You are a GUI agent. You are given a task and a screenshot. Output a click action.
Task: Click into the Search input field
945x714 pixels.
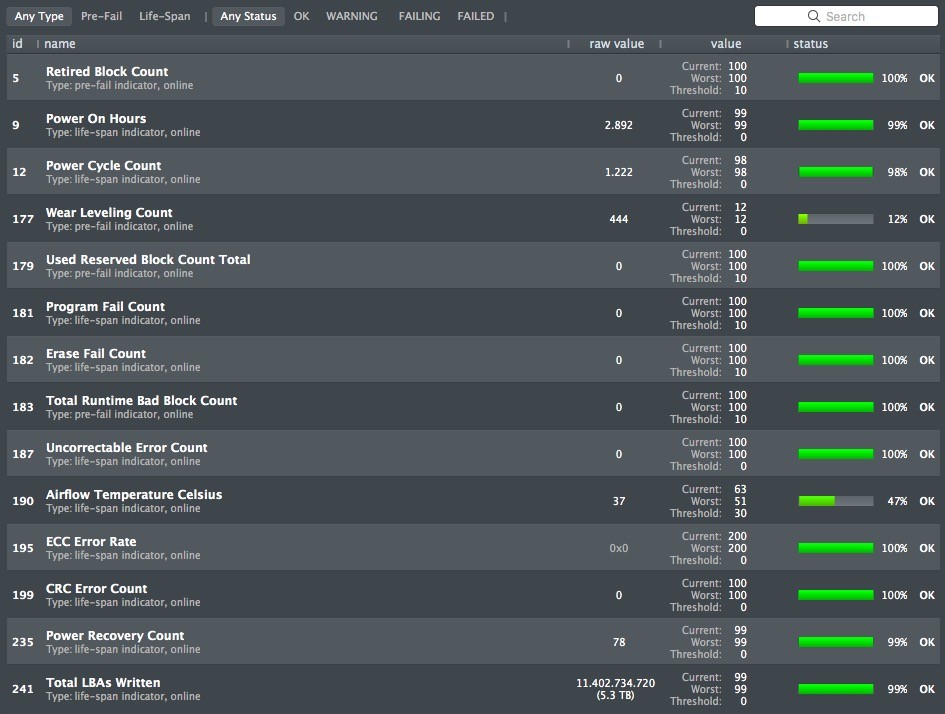846,16
